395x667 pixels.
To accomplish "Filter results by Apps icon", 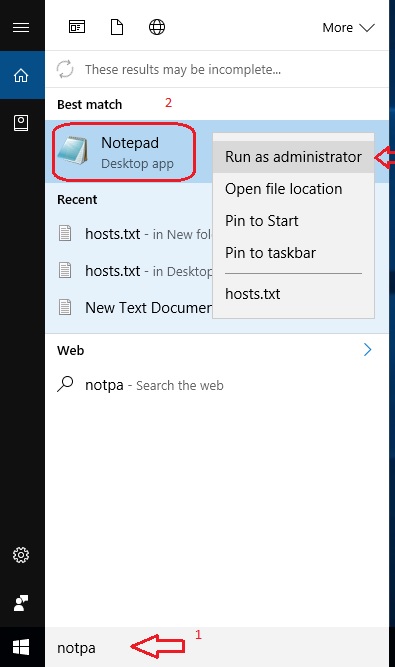I will click(x=77, y=27).
